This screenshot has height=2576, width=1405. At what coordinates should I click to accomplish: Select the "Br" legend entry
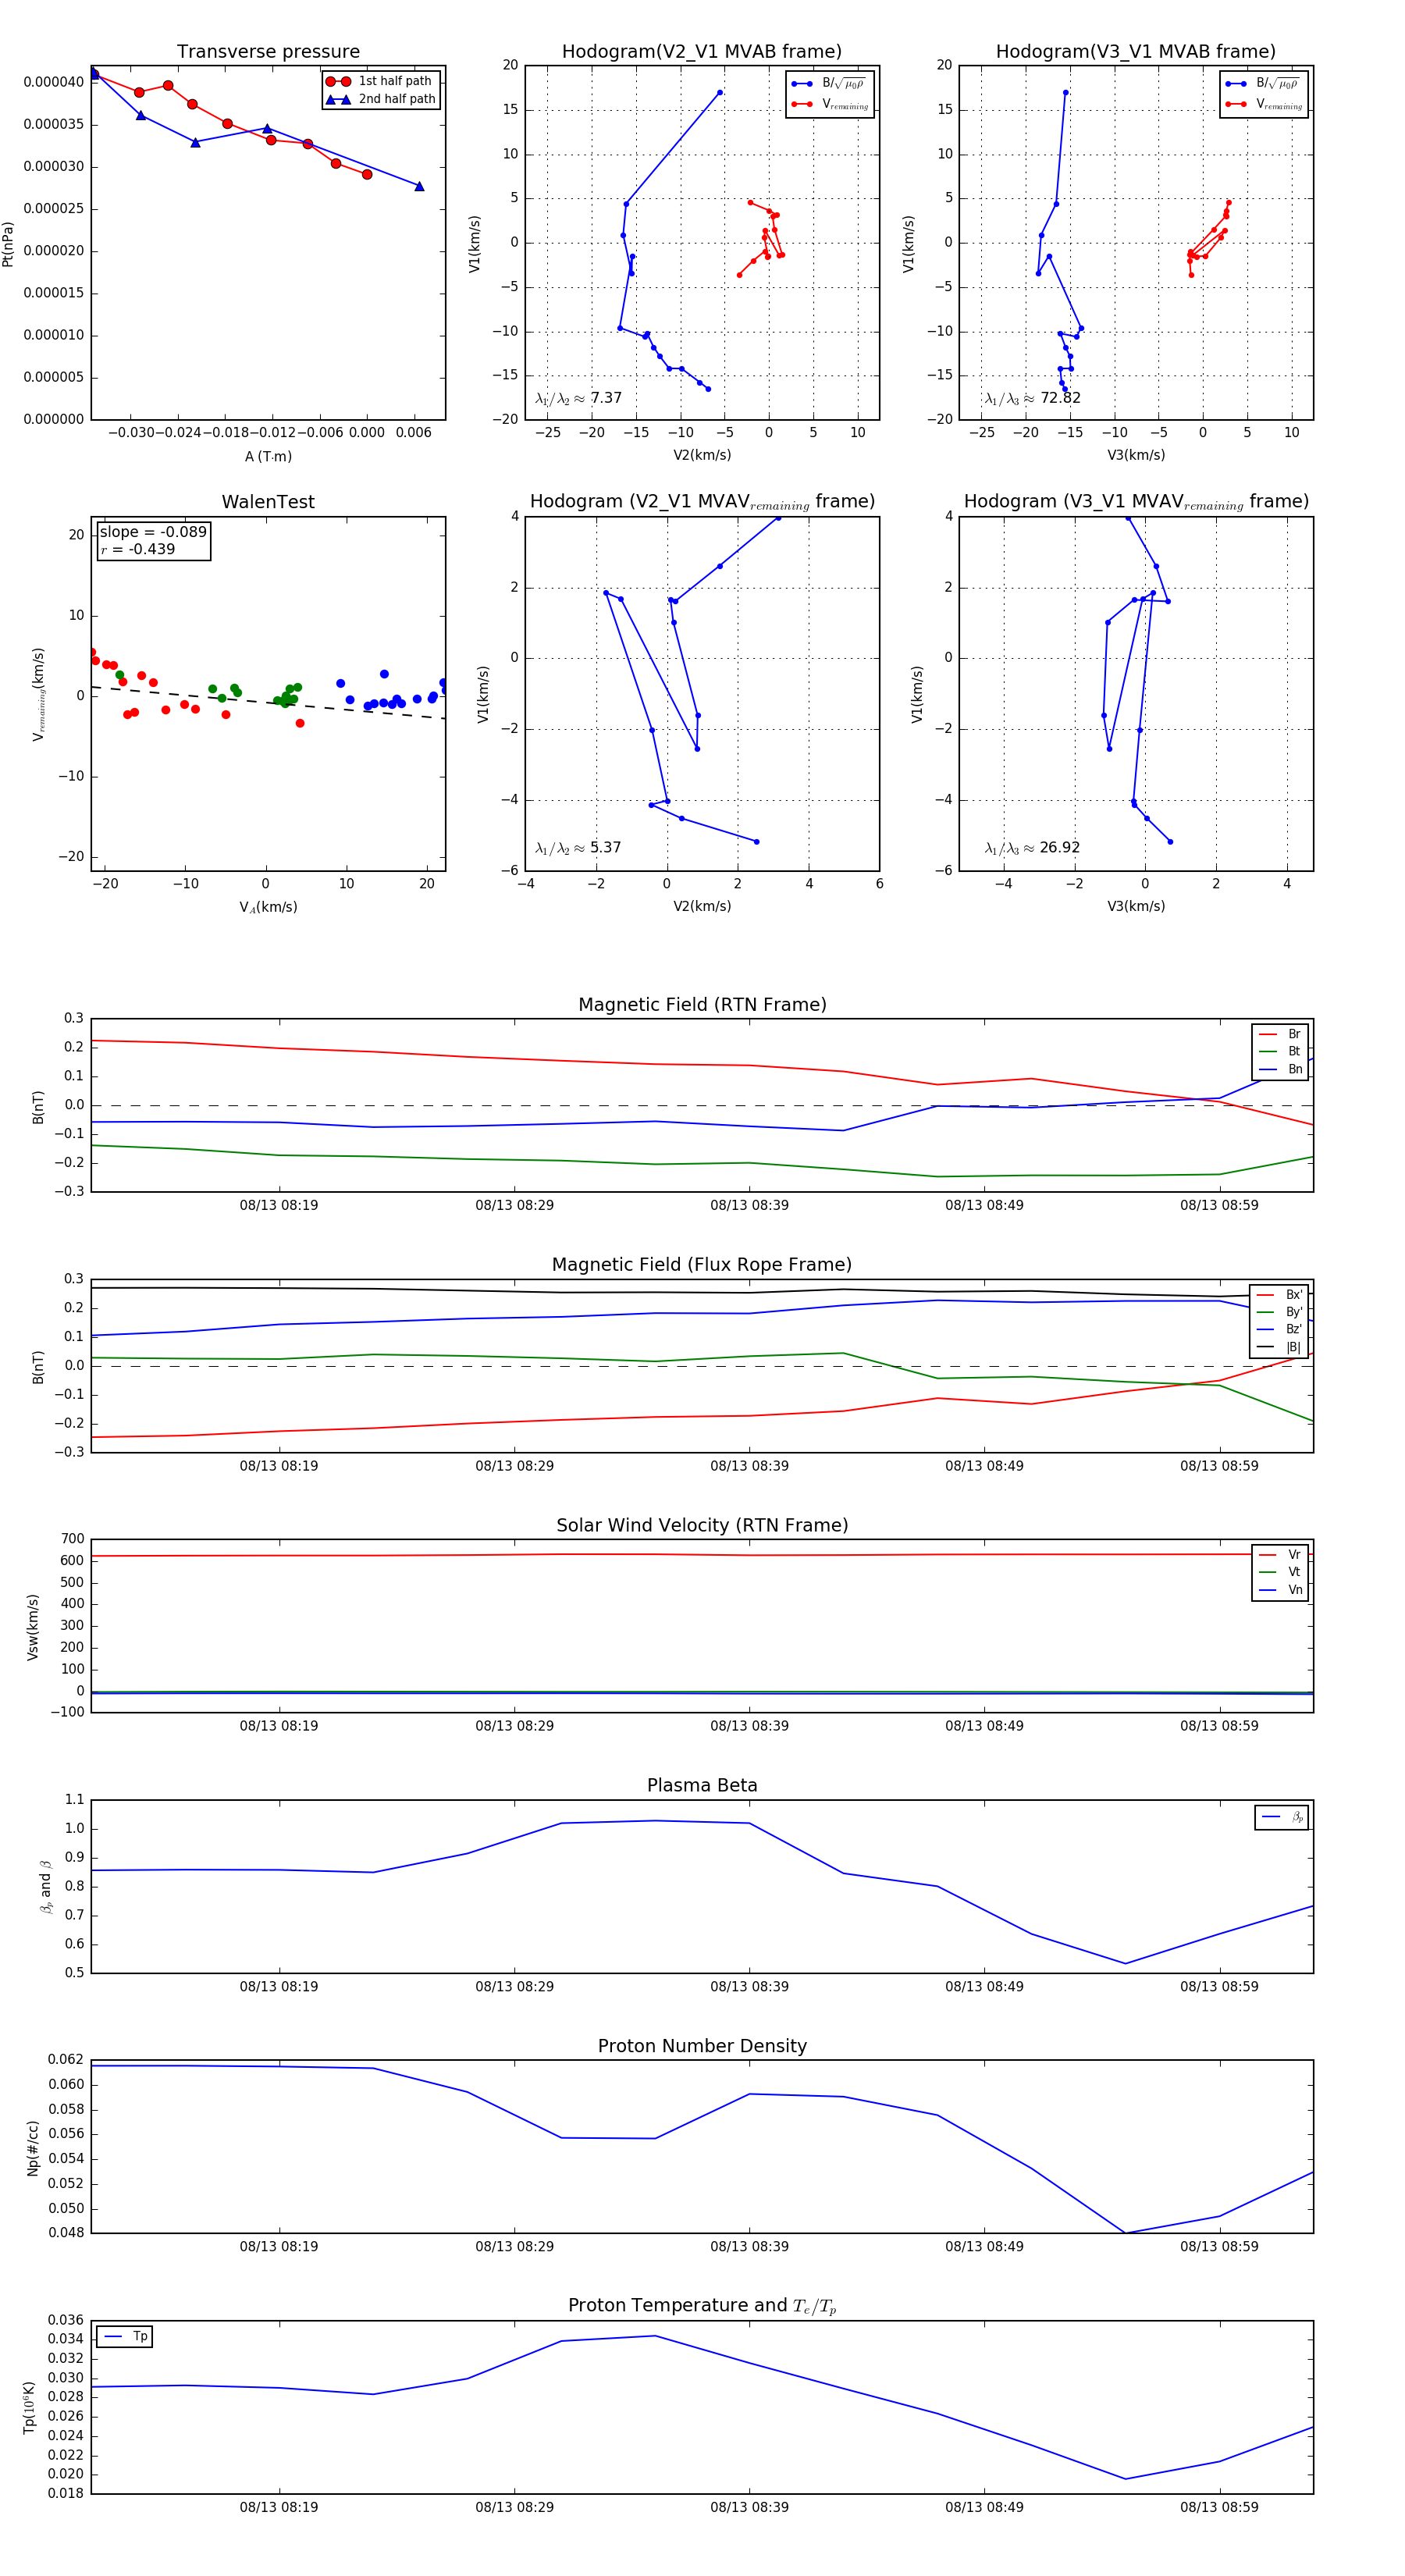1280,1034
